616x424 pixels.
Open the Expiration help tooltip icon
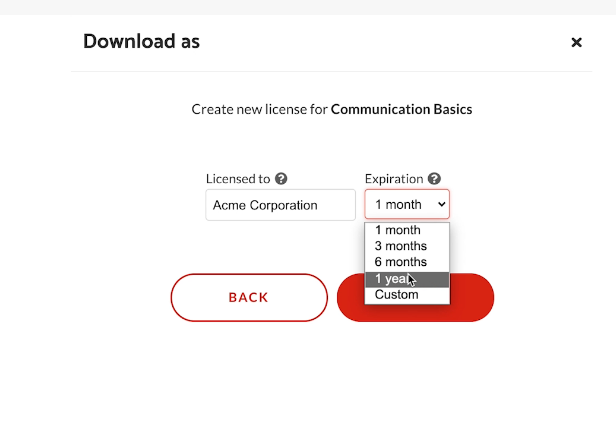[434, 179]
